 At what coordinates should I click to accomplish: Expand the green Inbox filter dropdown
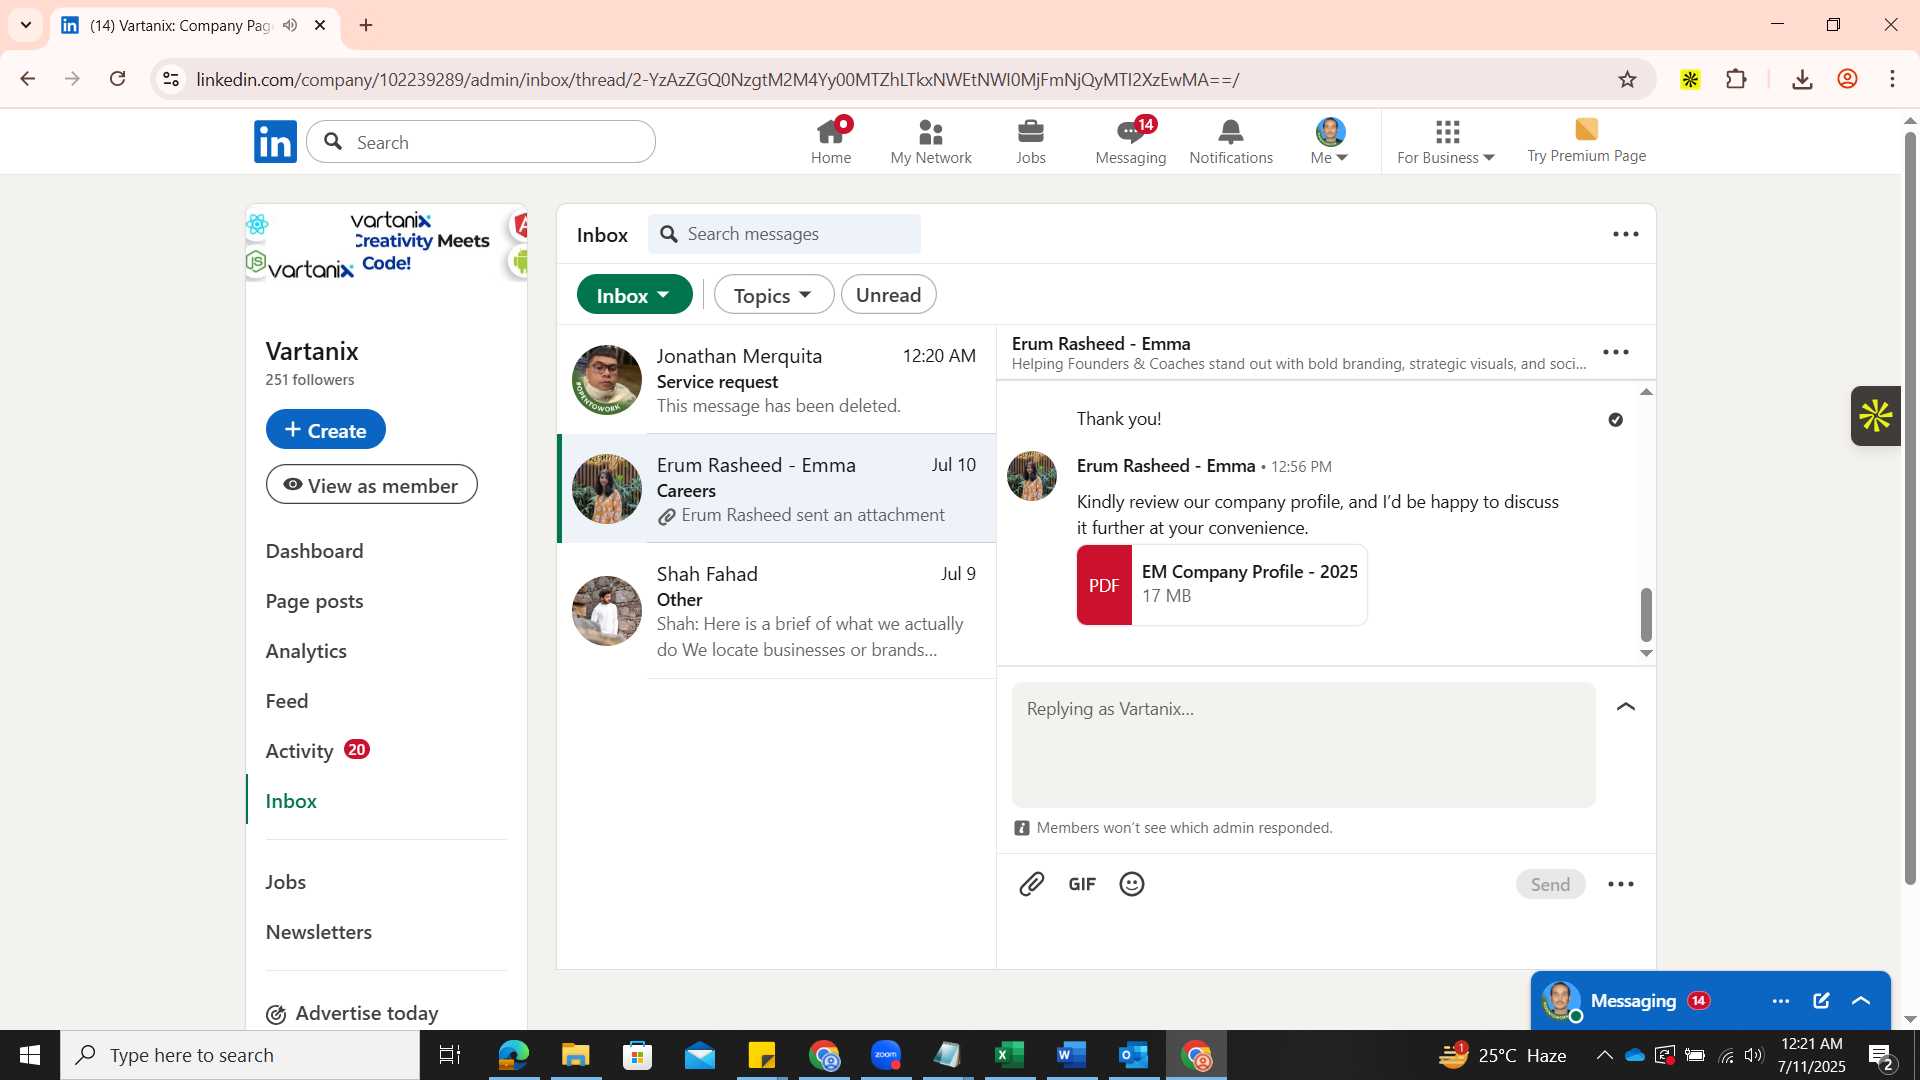point(635,295)
